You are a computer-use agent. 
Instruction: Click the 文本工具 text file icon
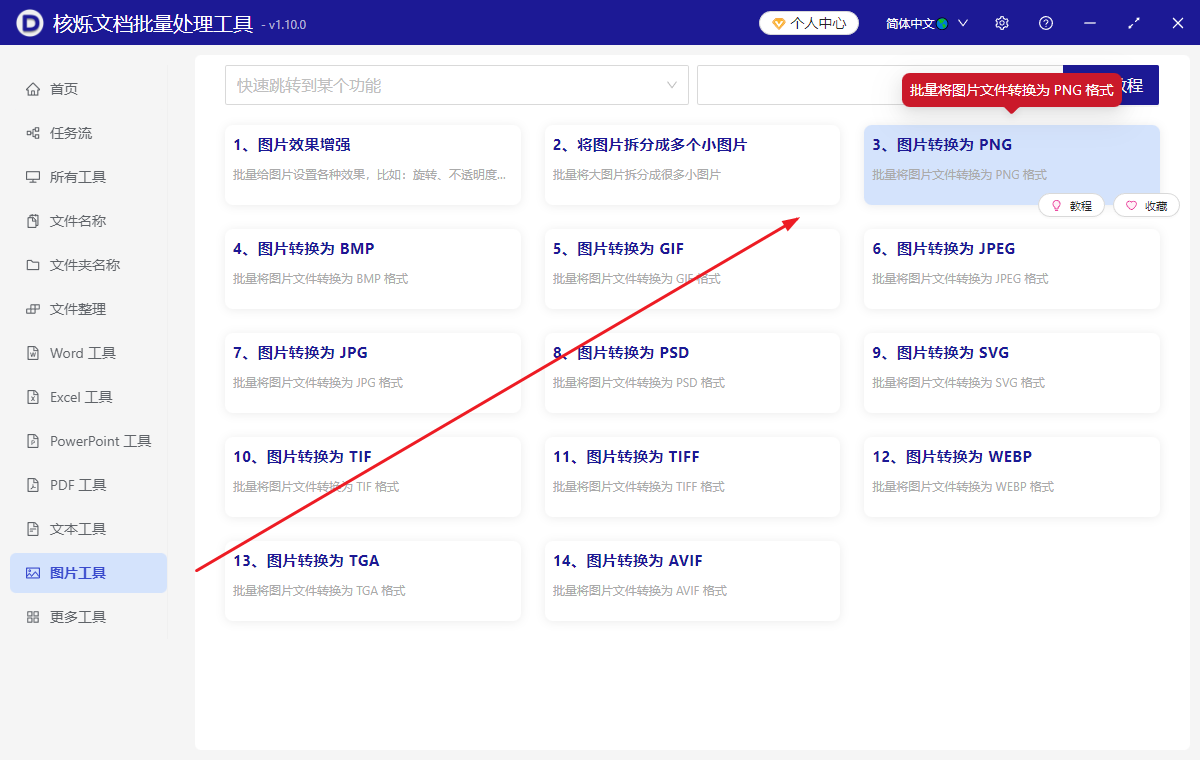click(33, 529)
